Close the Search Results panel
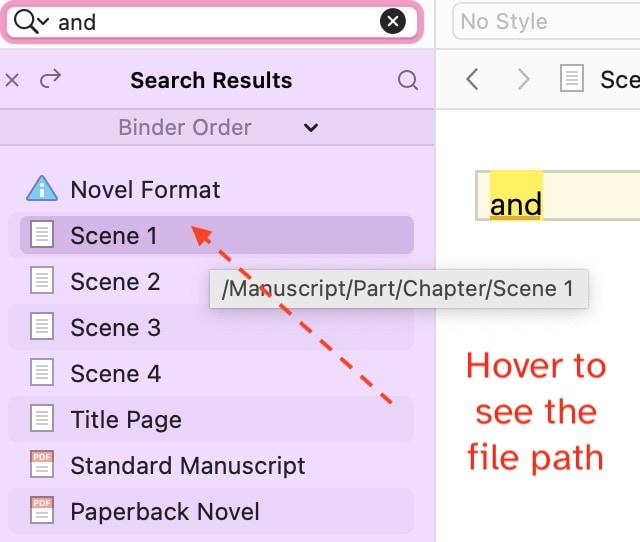The width and height of the screenshot is (640, 542). (x=12, y=80)
